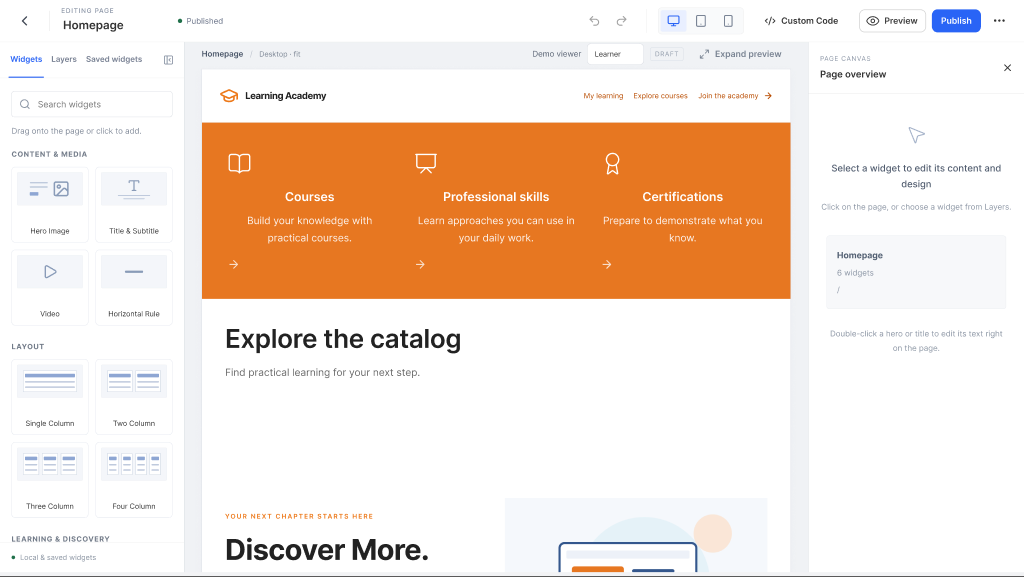
Task: Click the arrow under Professional skills card
Action: 421,264
